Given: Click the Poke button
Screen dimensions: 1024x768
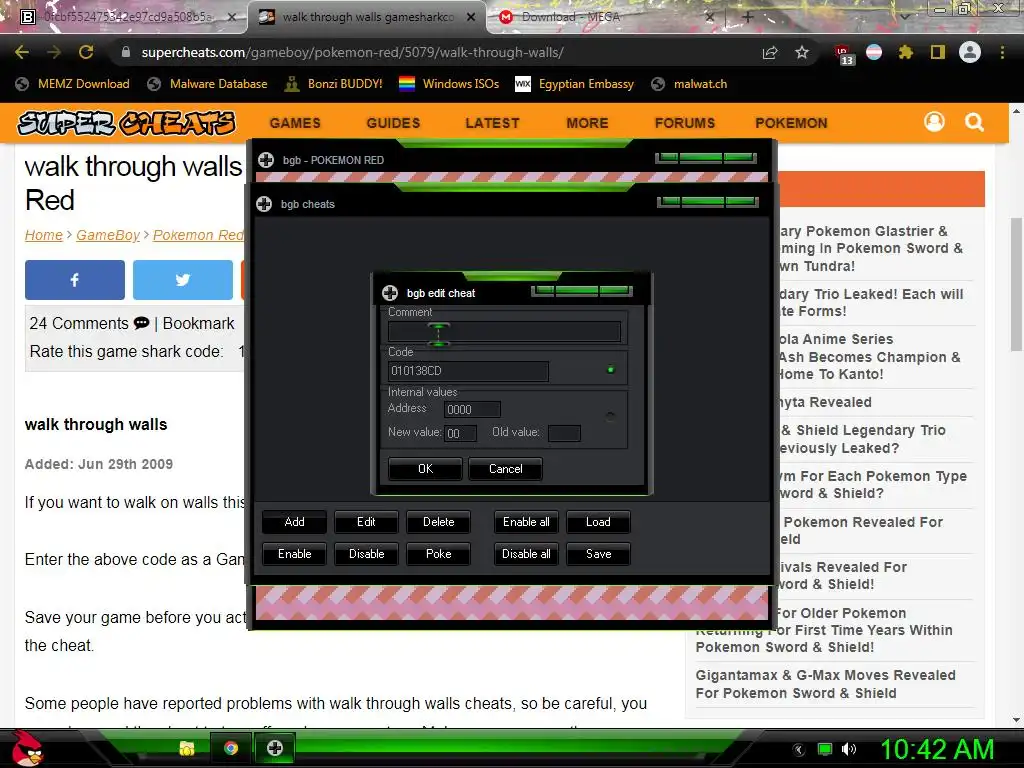Looking at the screenshot, I should click(x=438, y=554).
